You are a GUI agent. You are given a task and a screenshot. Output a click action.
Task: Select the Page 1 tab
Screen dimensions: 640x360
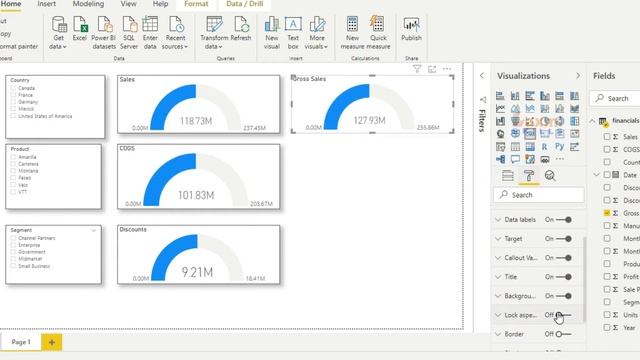(x=21, y=342)
